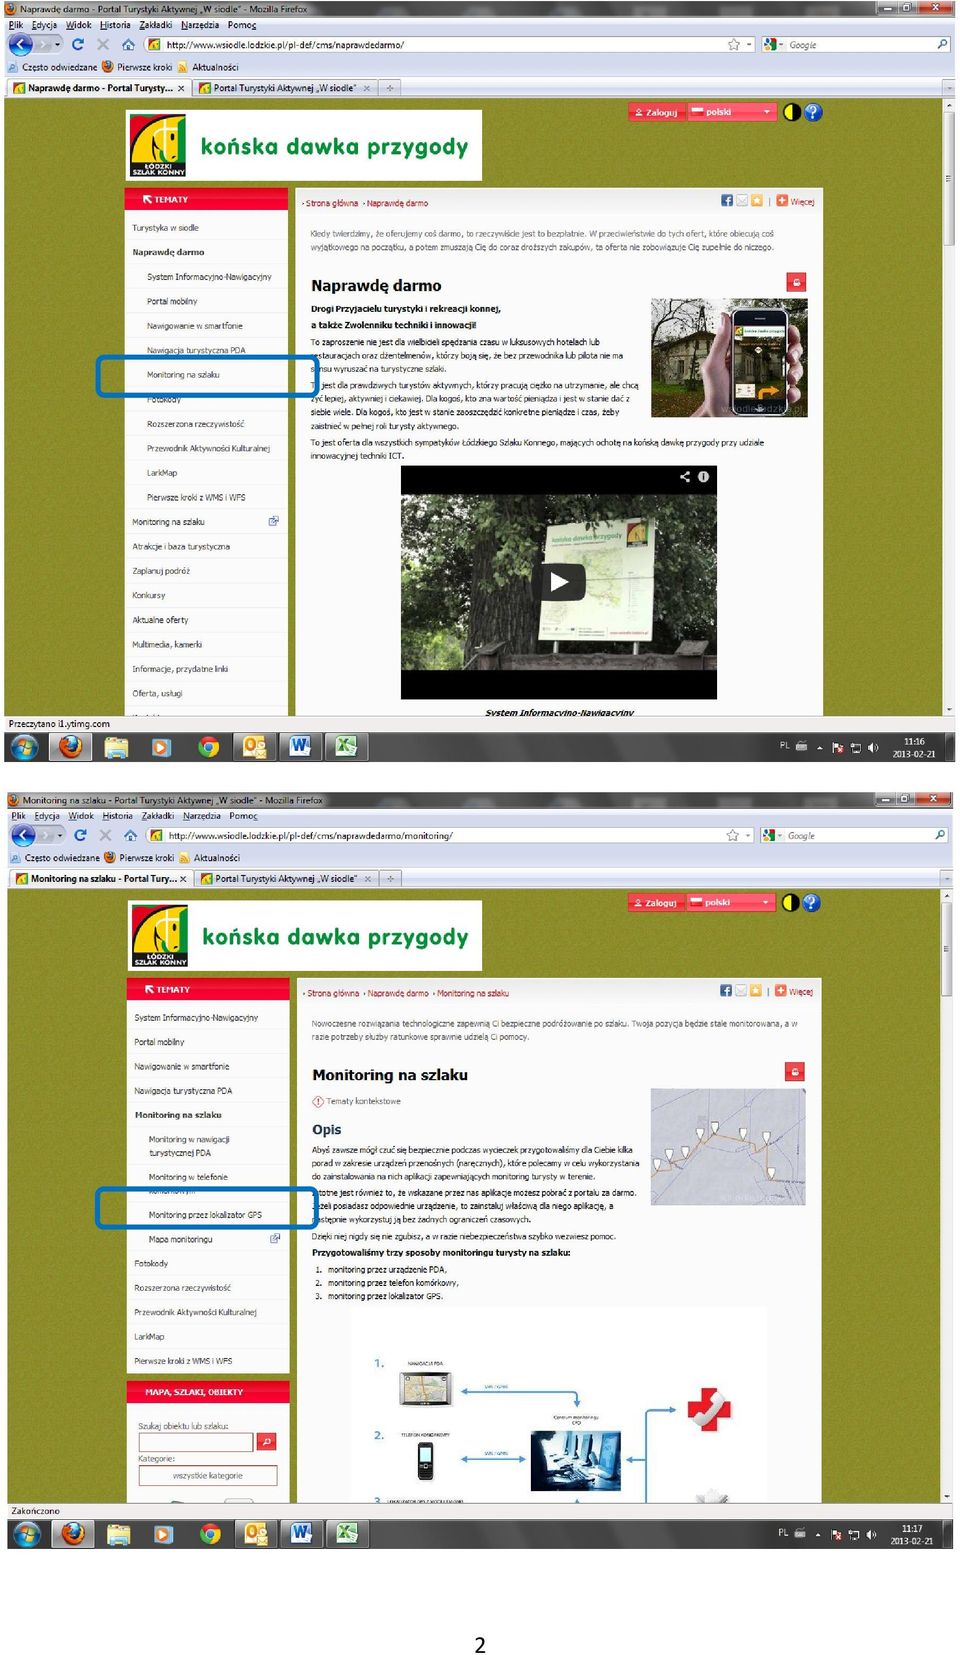Click the Windows Start orb under Monitoring na szlaku window
960x1655 pixels.
coord(26,1533)
